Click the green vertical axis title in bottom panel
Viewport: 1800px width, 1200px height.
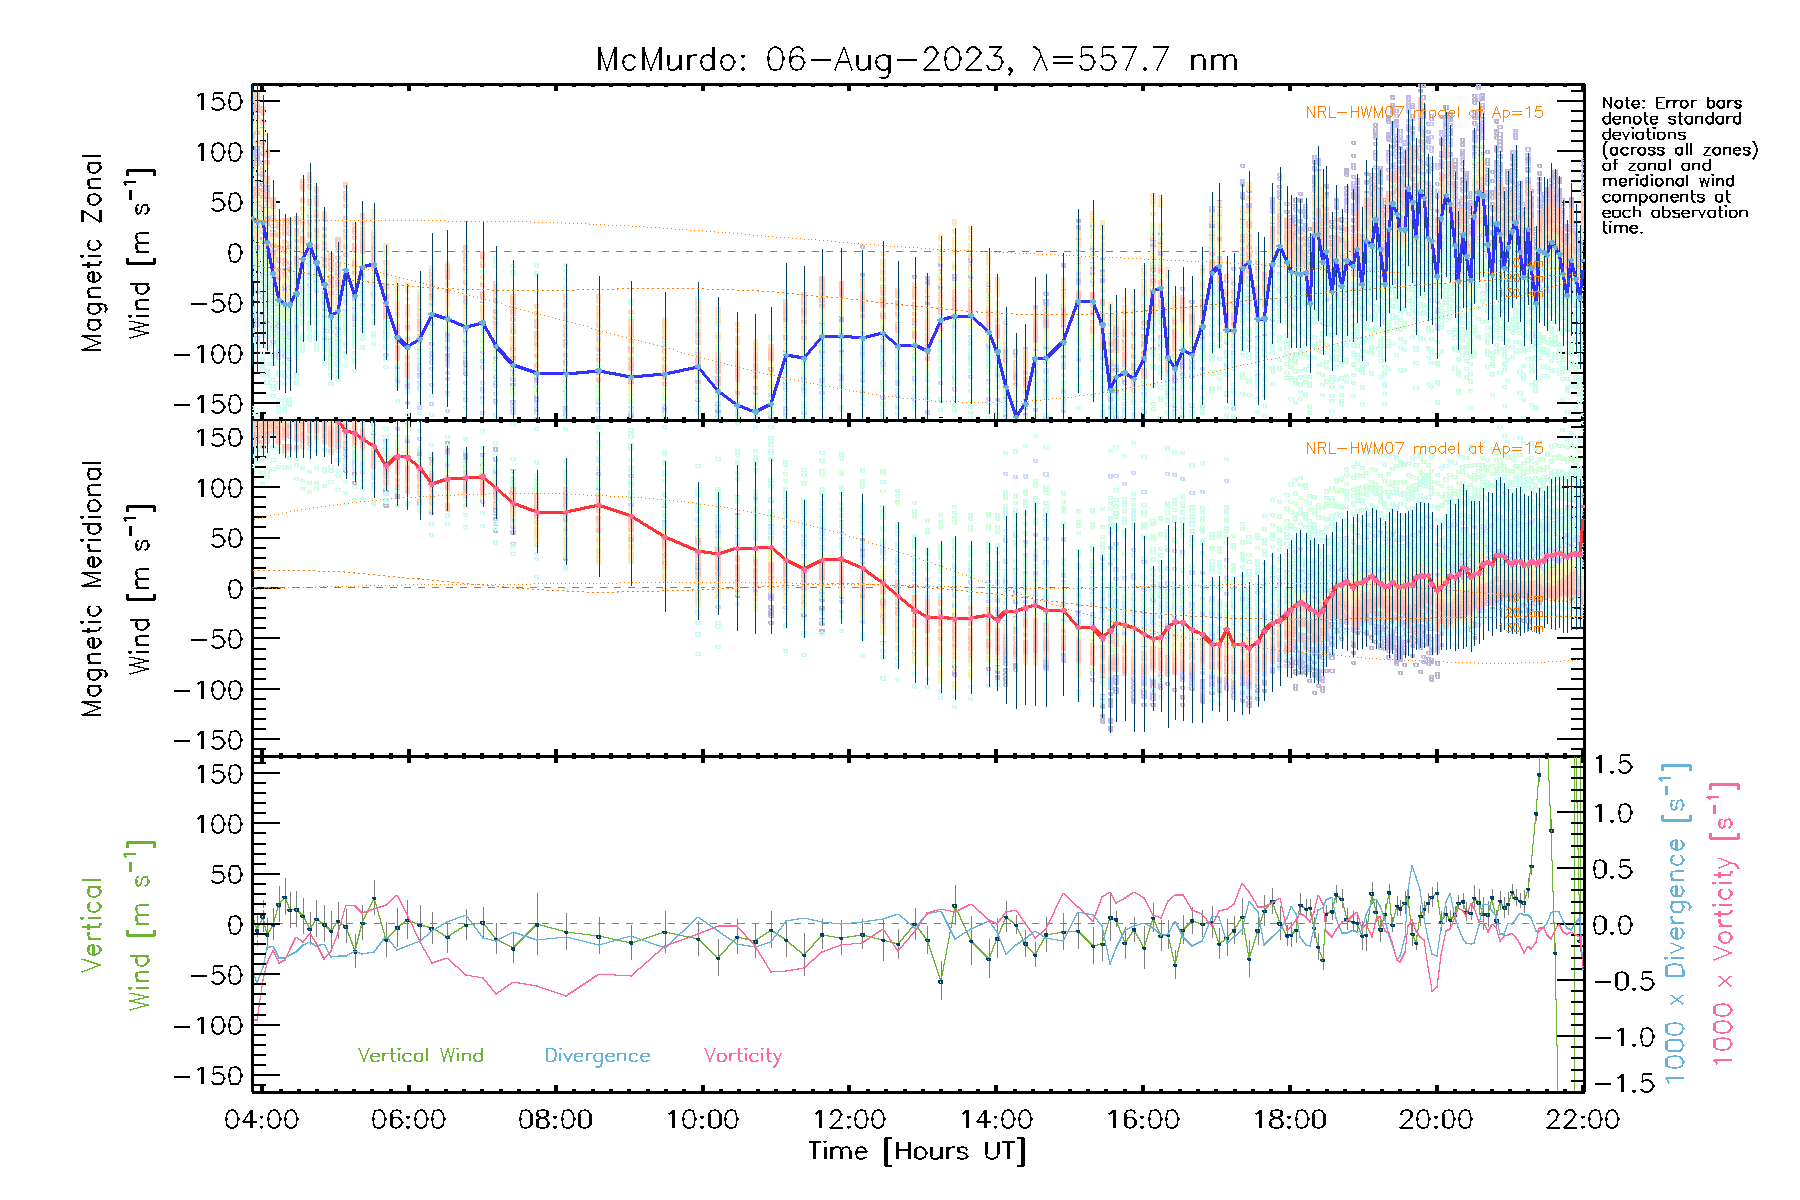[116, 924]
